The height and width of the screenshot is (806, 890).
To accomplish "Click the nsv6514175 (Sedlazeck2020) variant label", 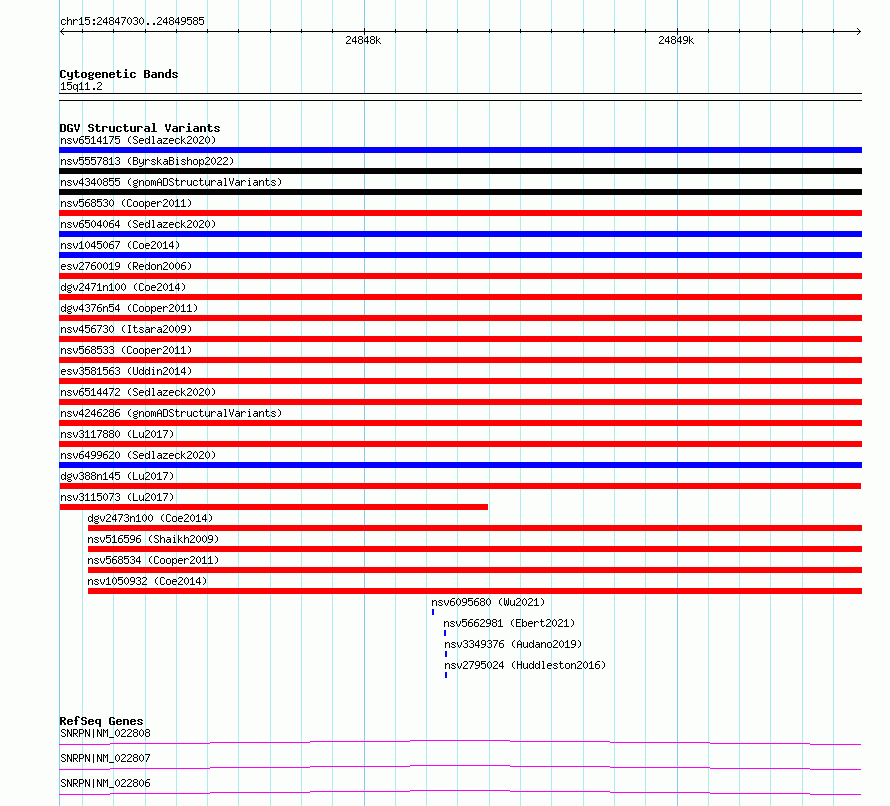I will tap(138, 140).
